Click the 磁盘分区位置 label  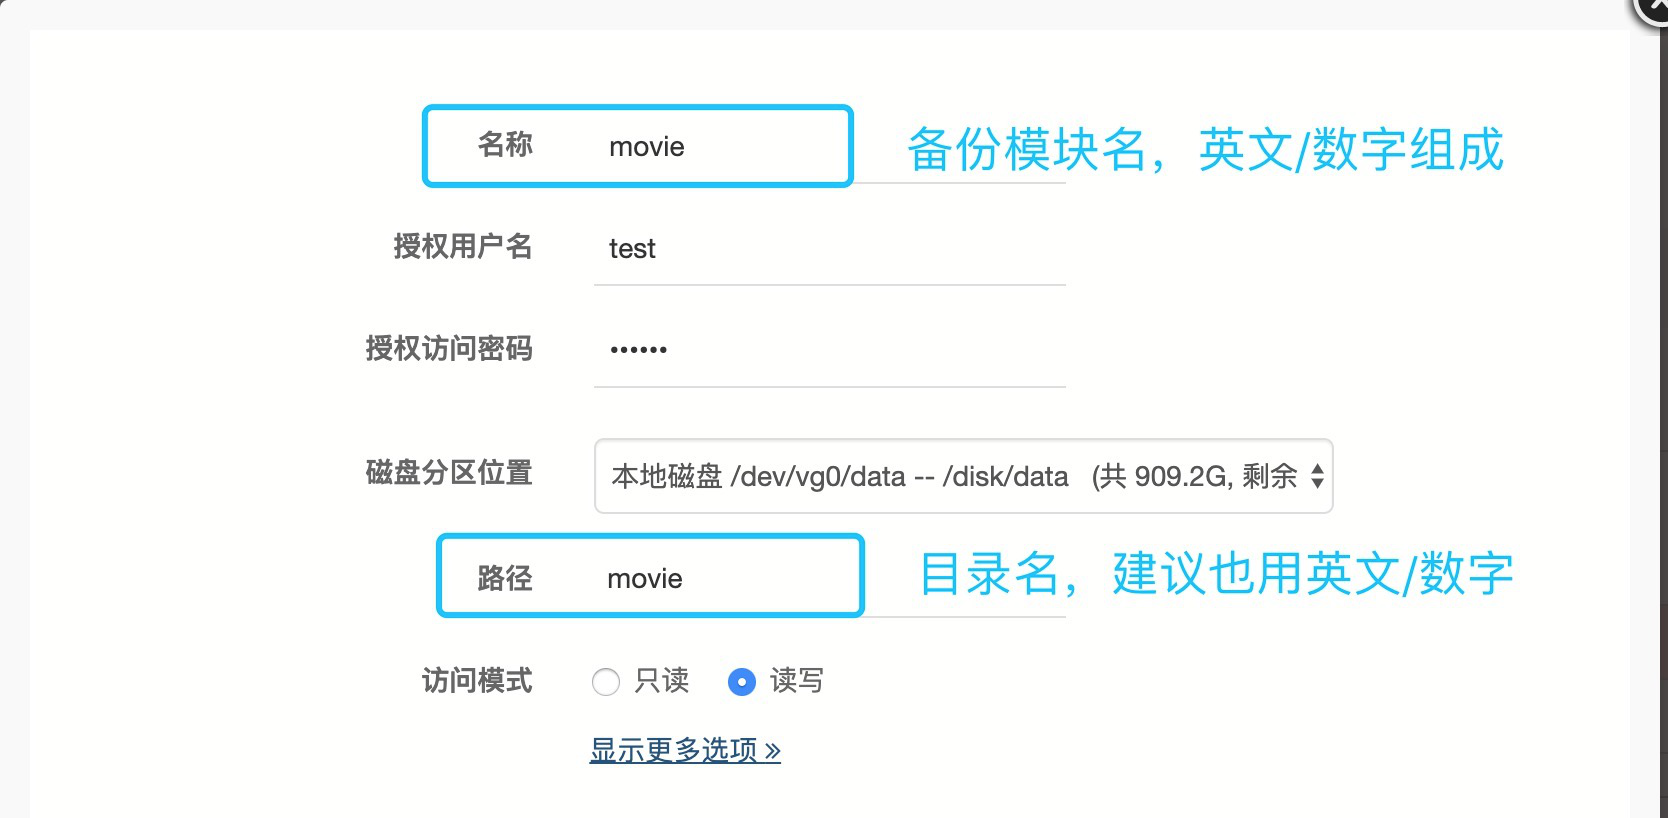[449, 472]
